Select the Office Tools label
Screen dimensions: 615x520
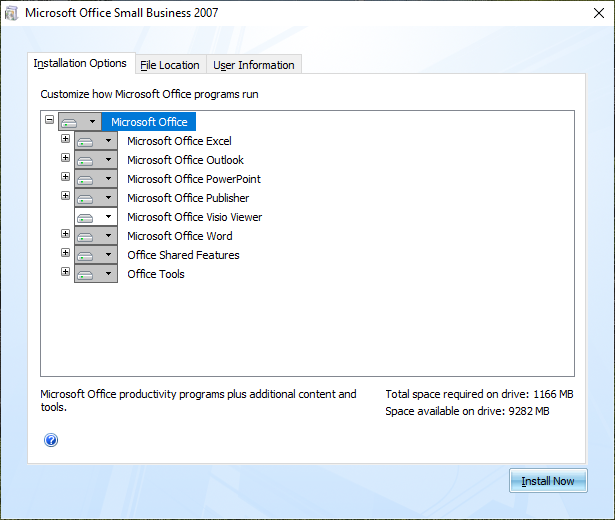(x=156, y=274)
